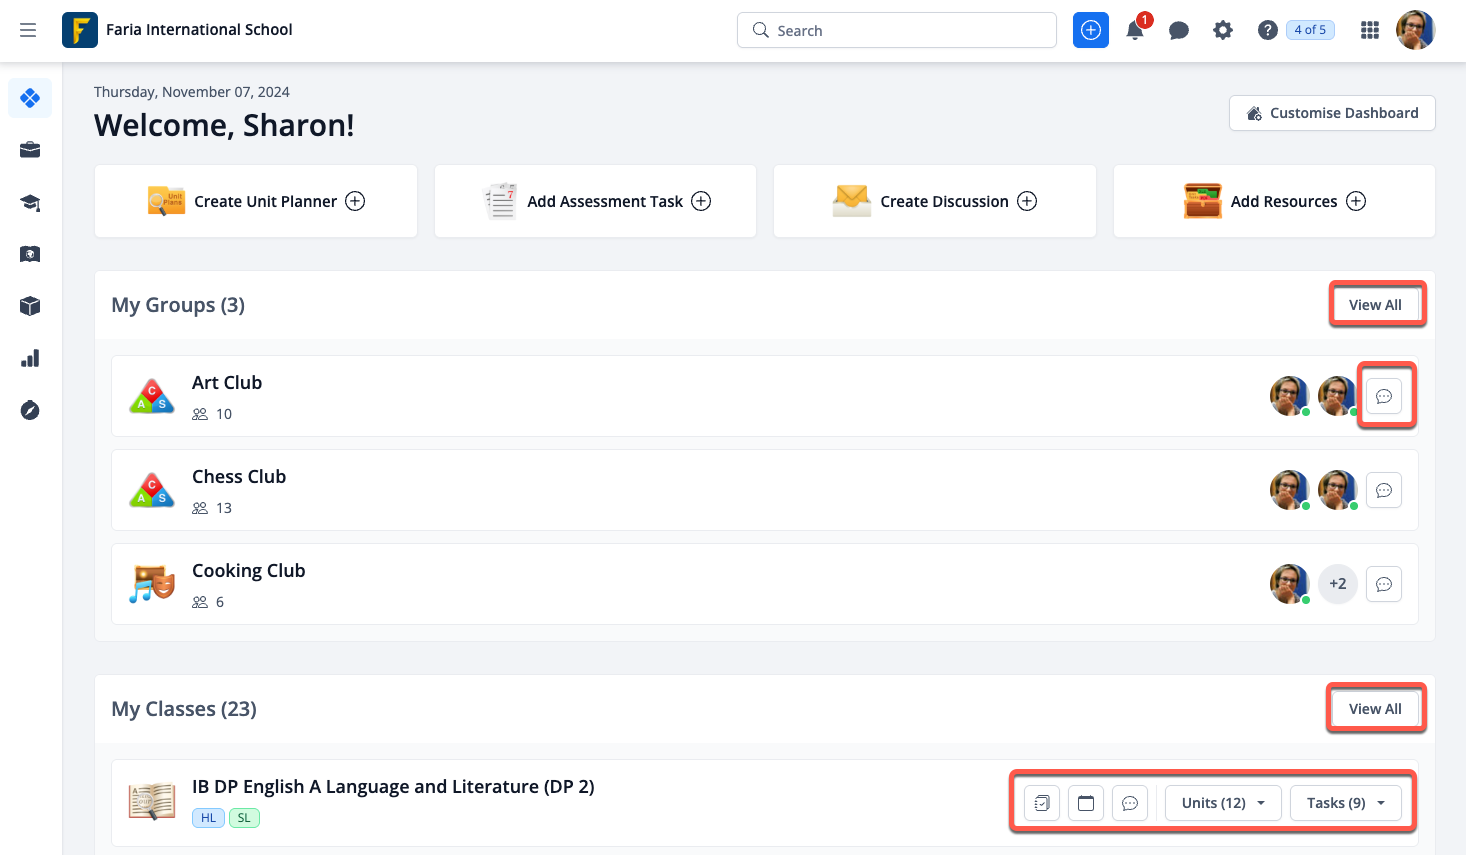
Task: Click the blue quick add plus button
Action: 1091,30
